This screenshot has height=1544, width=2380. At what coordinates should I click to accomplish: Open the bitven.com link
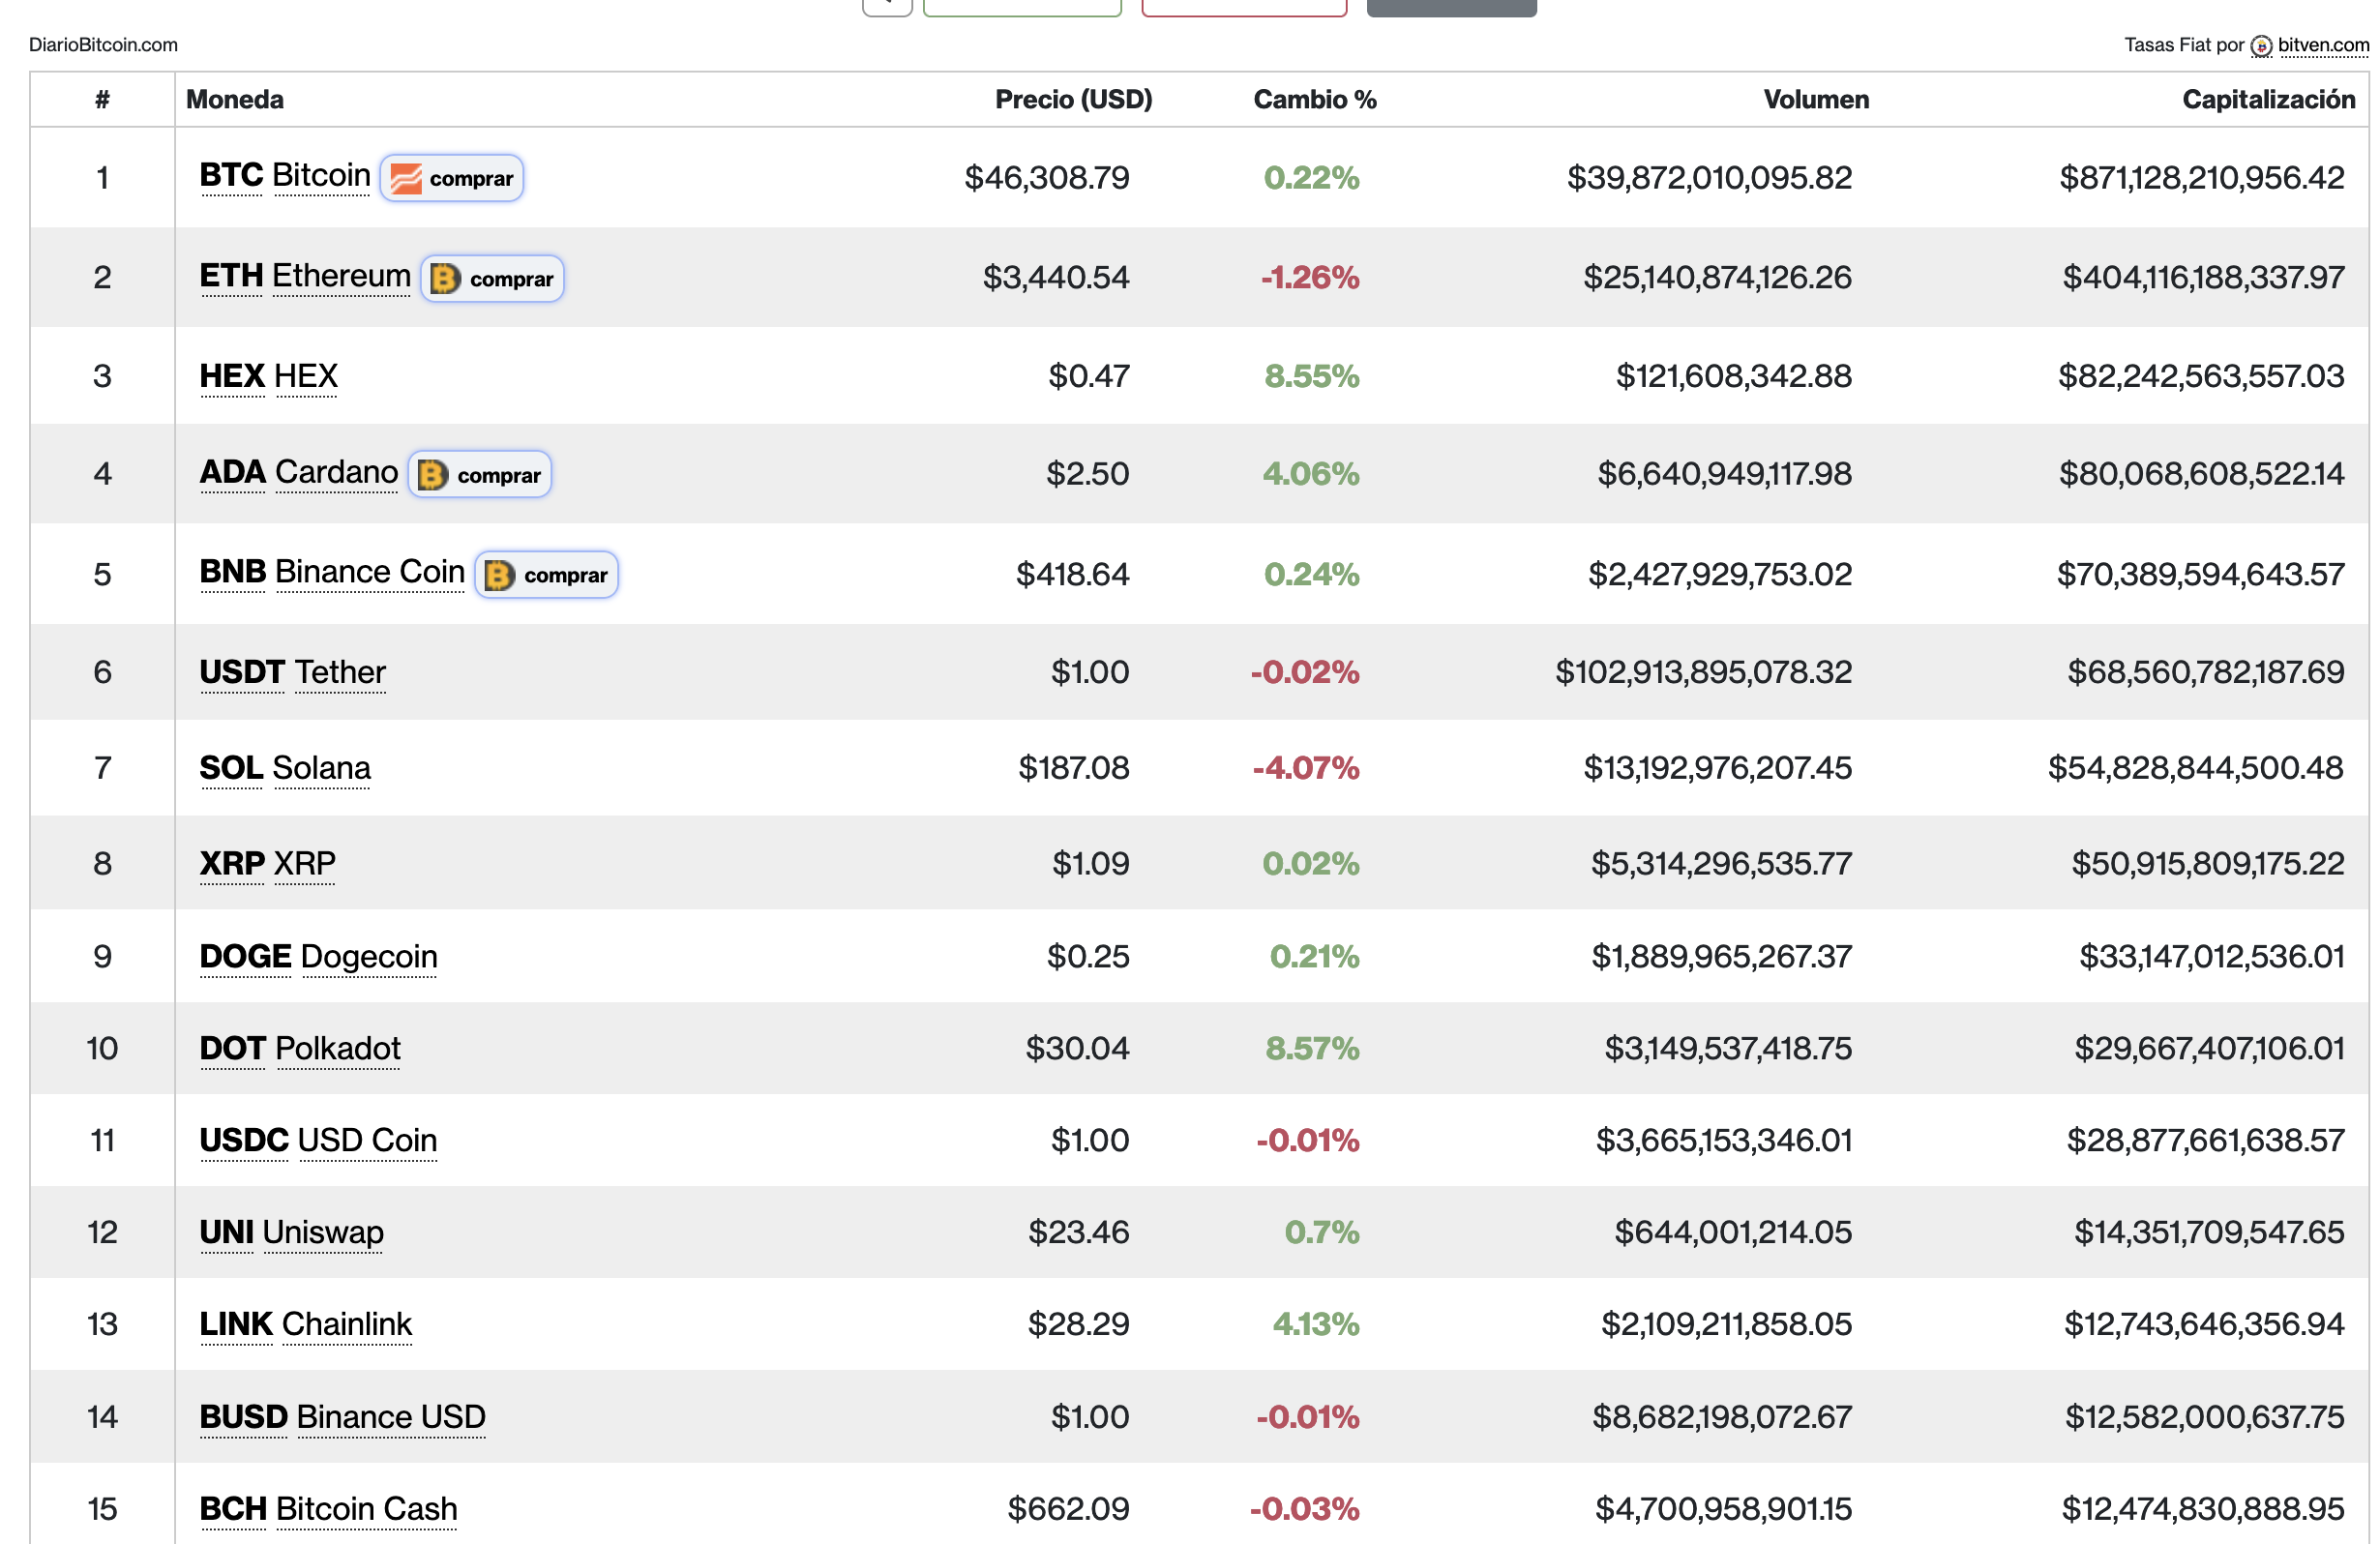point(2323,45)
